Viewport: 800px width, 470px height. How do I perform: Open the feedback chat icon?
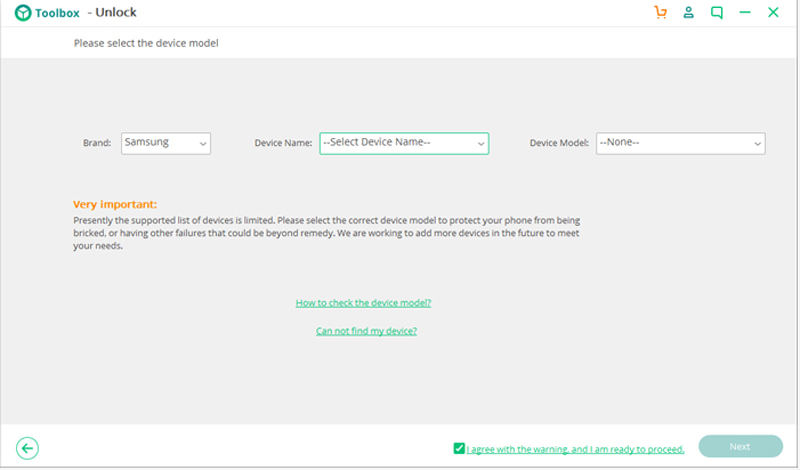(717, 13)
